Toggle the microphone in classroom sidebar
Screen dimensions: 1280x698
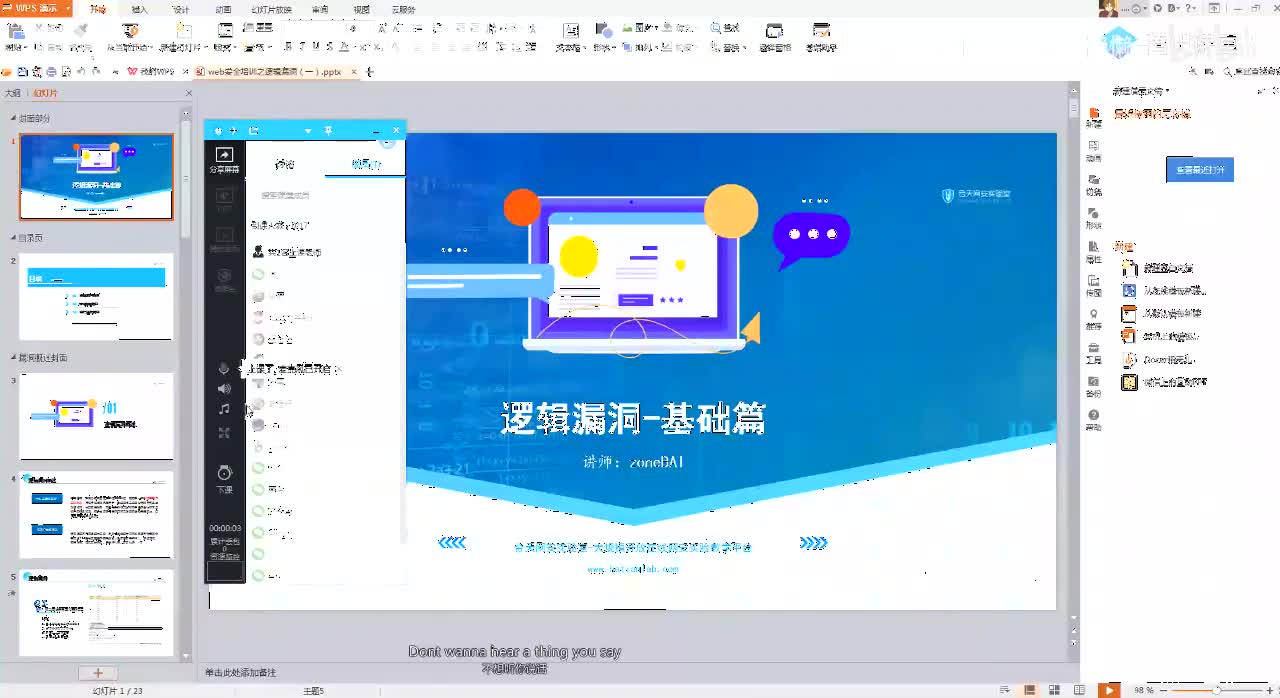point(224,369)
